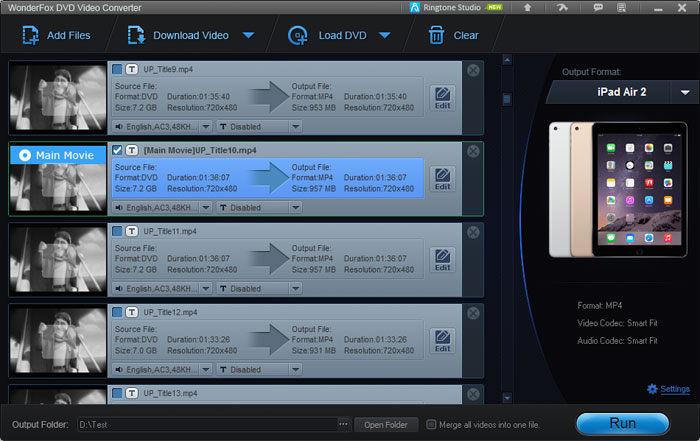This screenshot has width=700, height=441.
Task: Start conversion with Run button
Action: point(623,423)
